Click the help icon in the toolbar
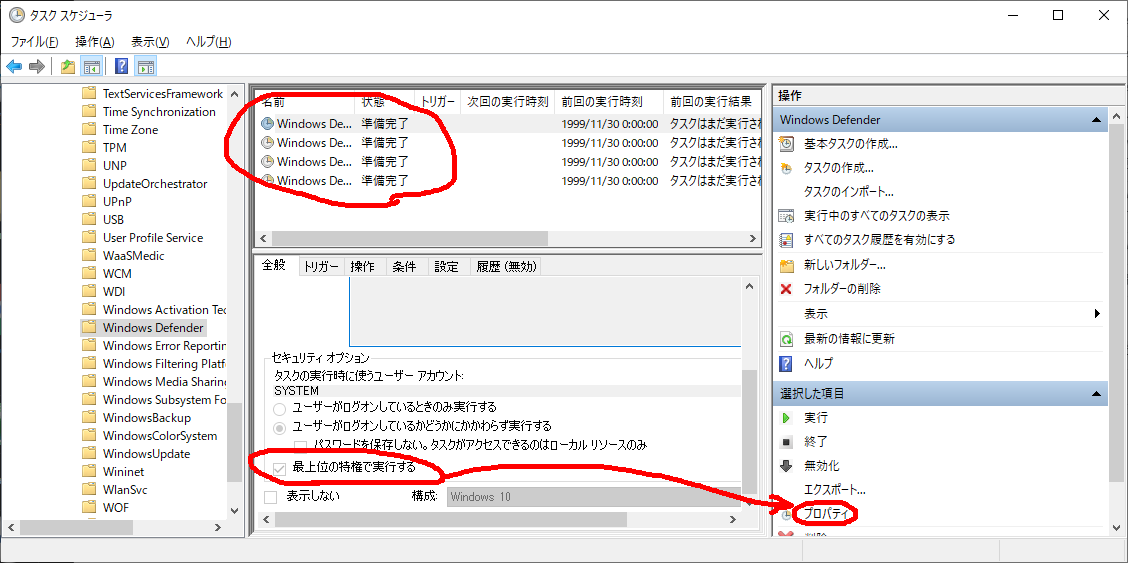 pyautogui.click(x=121, y=67)
